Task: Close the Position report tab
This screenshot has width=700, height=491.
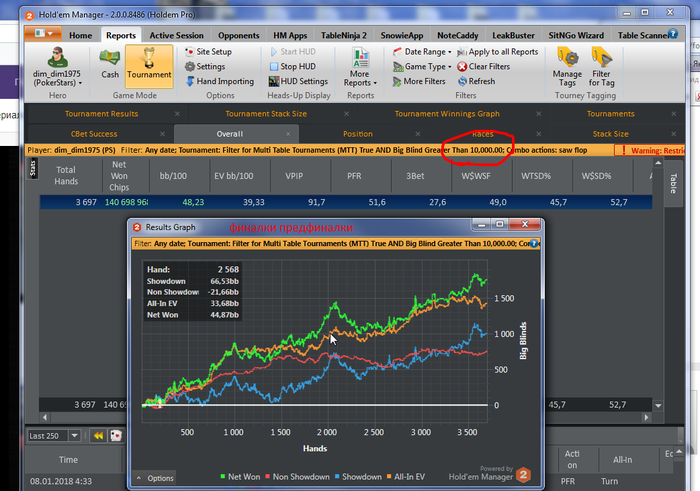Action: pos(417,134)
